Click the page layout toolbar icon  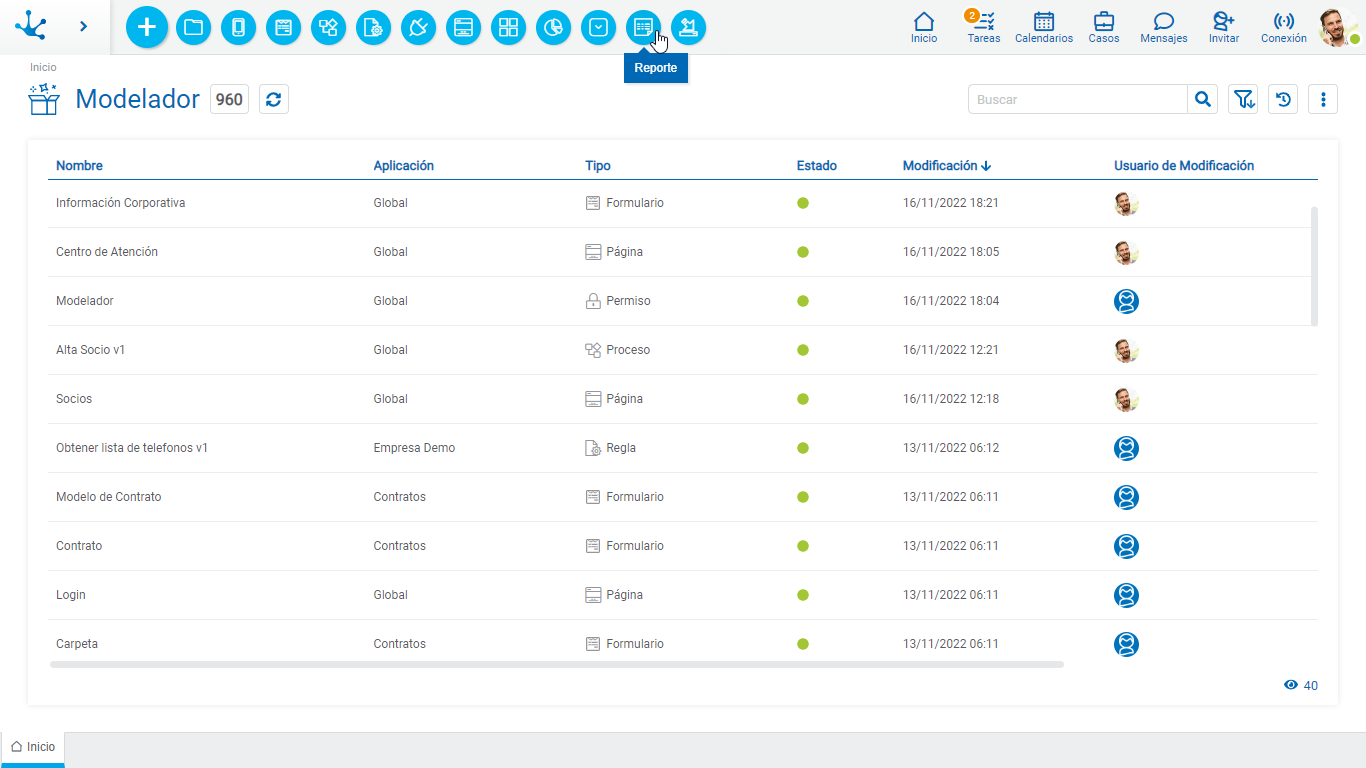(x=463, y=27)
